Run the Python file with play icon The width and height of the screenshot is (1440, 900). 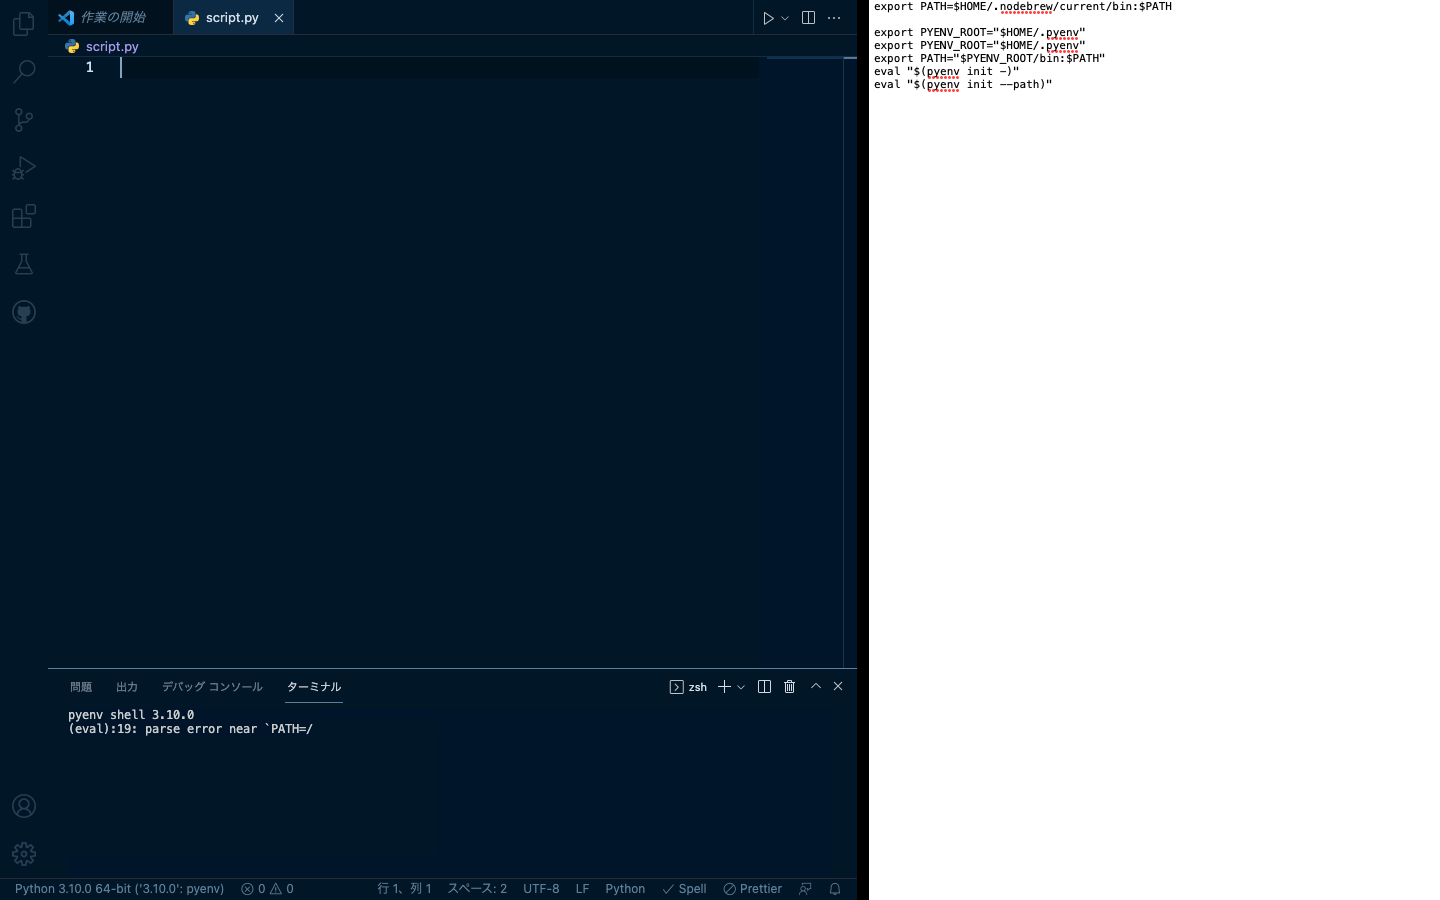[768, 18]
